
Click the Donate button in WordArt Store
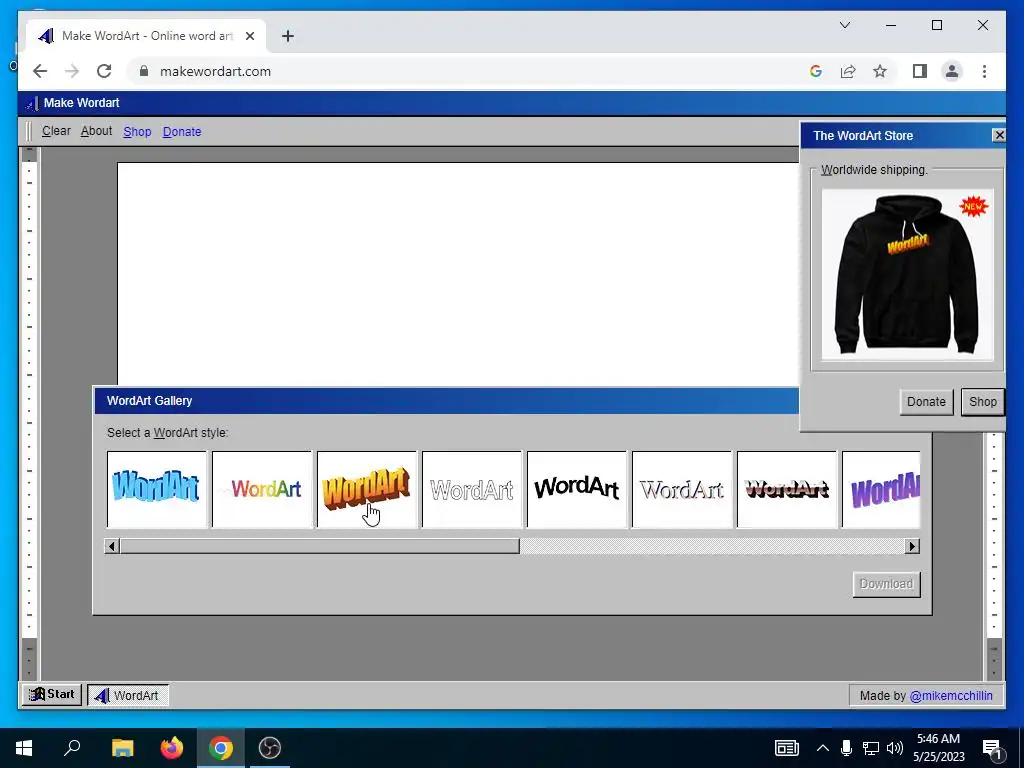click(926, 402)
